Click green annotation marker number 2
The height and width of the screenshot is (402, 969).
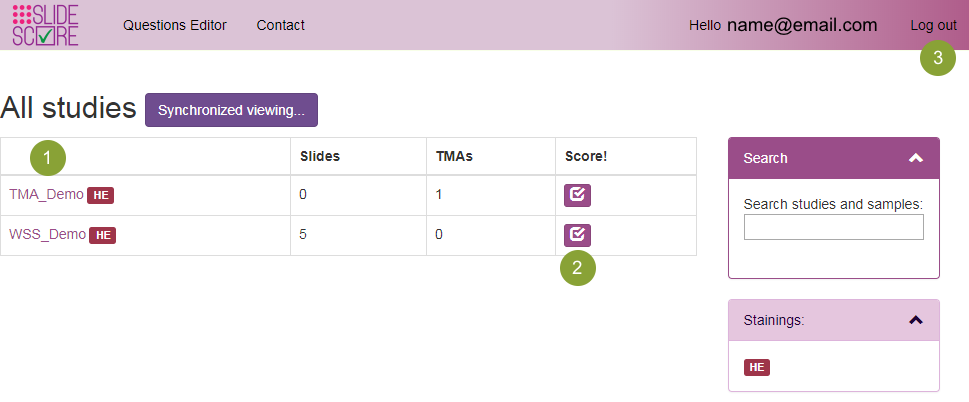(578, 268)
